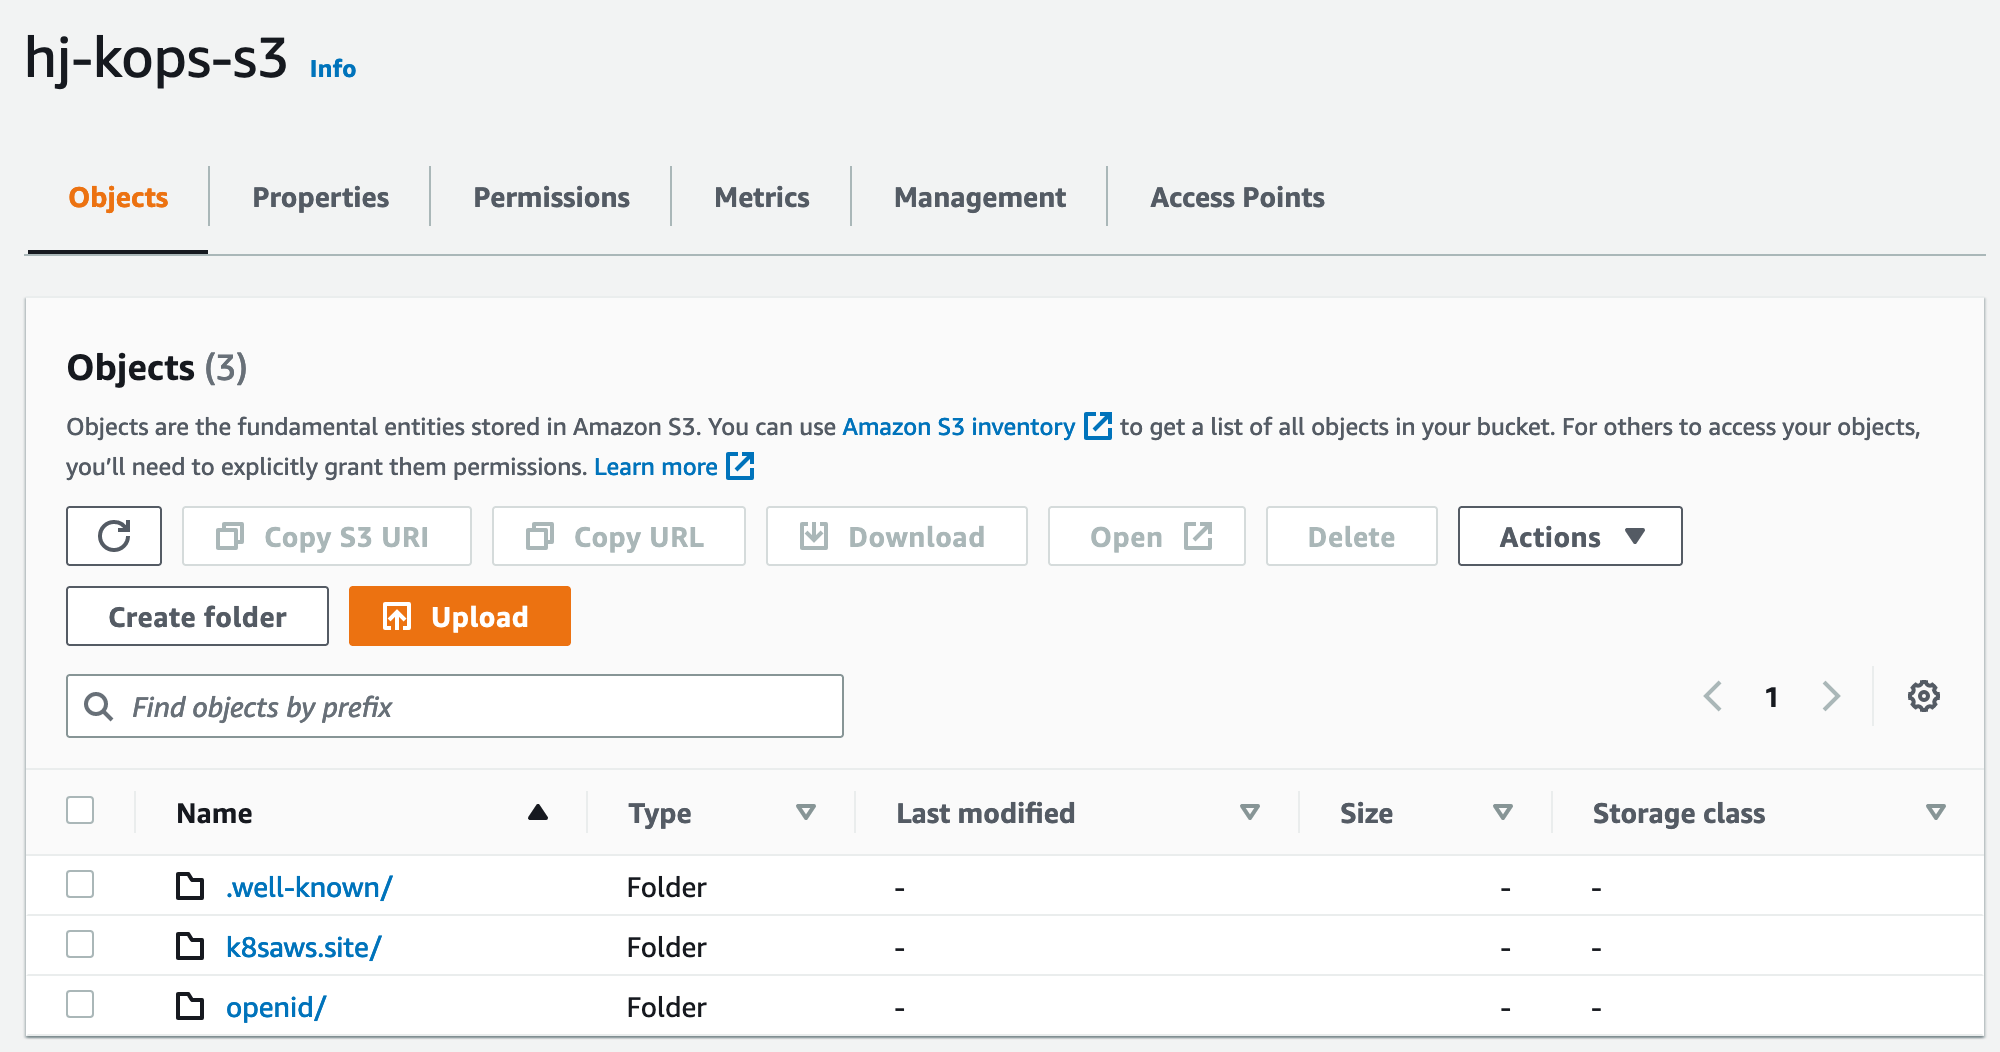The image size is (2000, 1052).
Task: Sort by the Last modified column arrow
Action: 1250,812
